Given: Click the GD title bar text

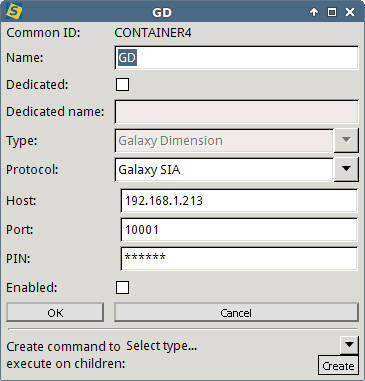Looking at the screenshot, I should click(x=162, y=12).
